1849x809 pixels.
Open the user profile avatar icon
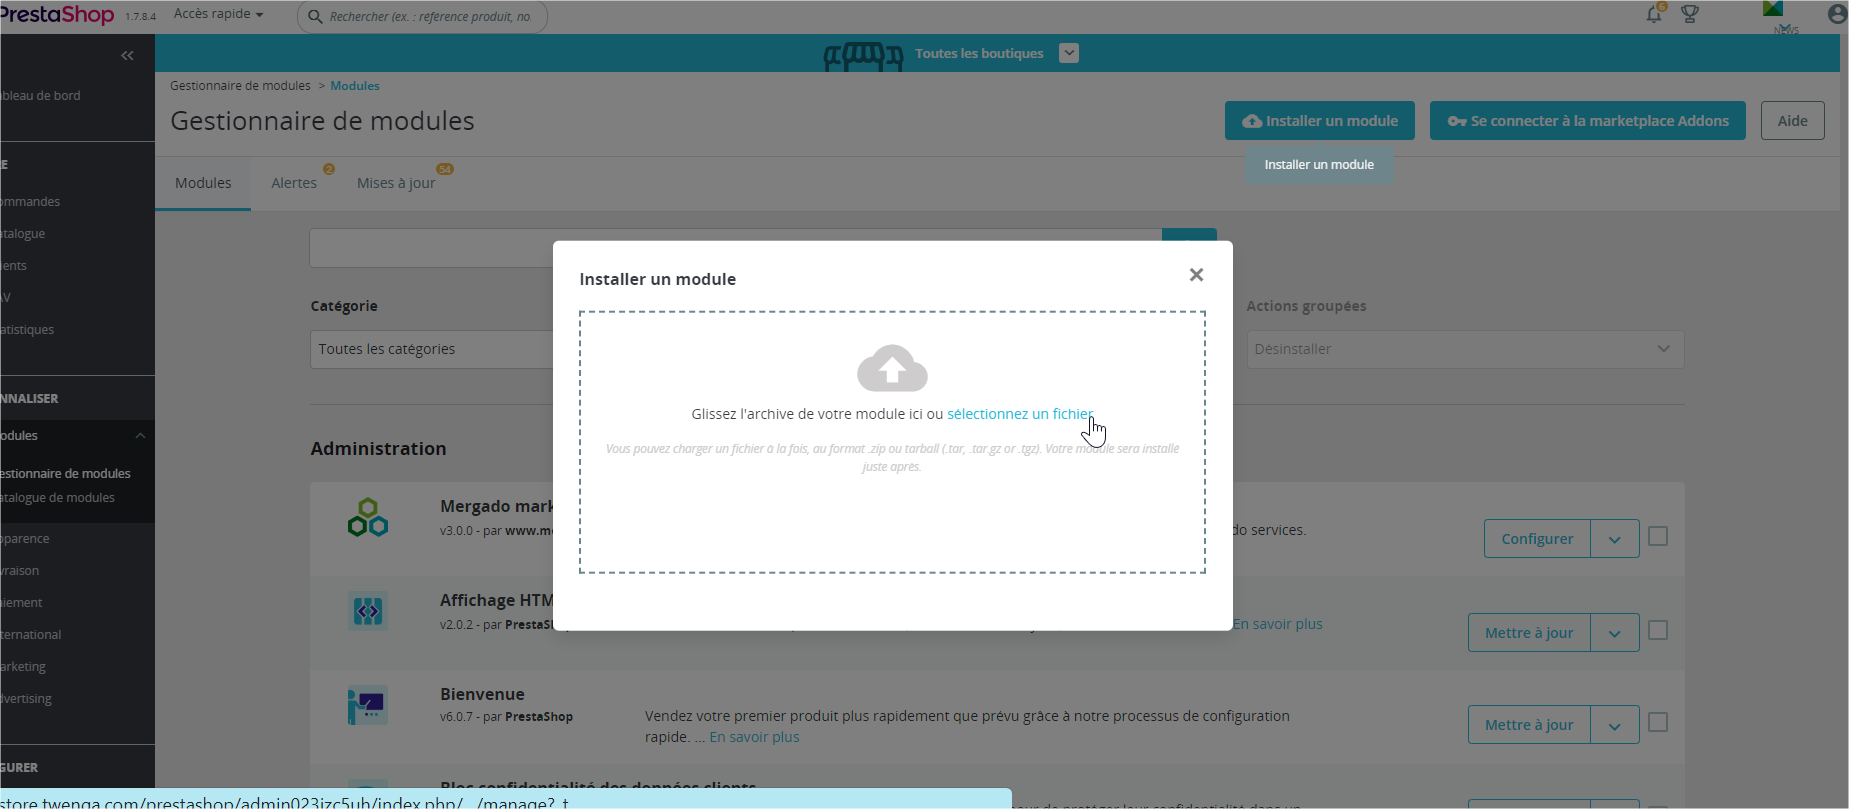point(1837,14)
